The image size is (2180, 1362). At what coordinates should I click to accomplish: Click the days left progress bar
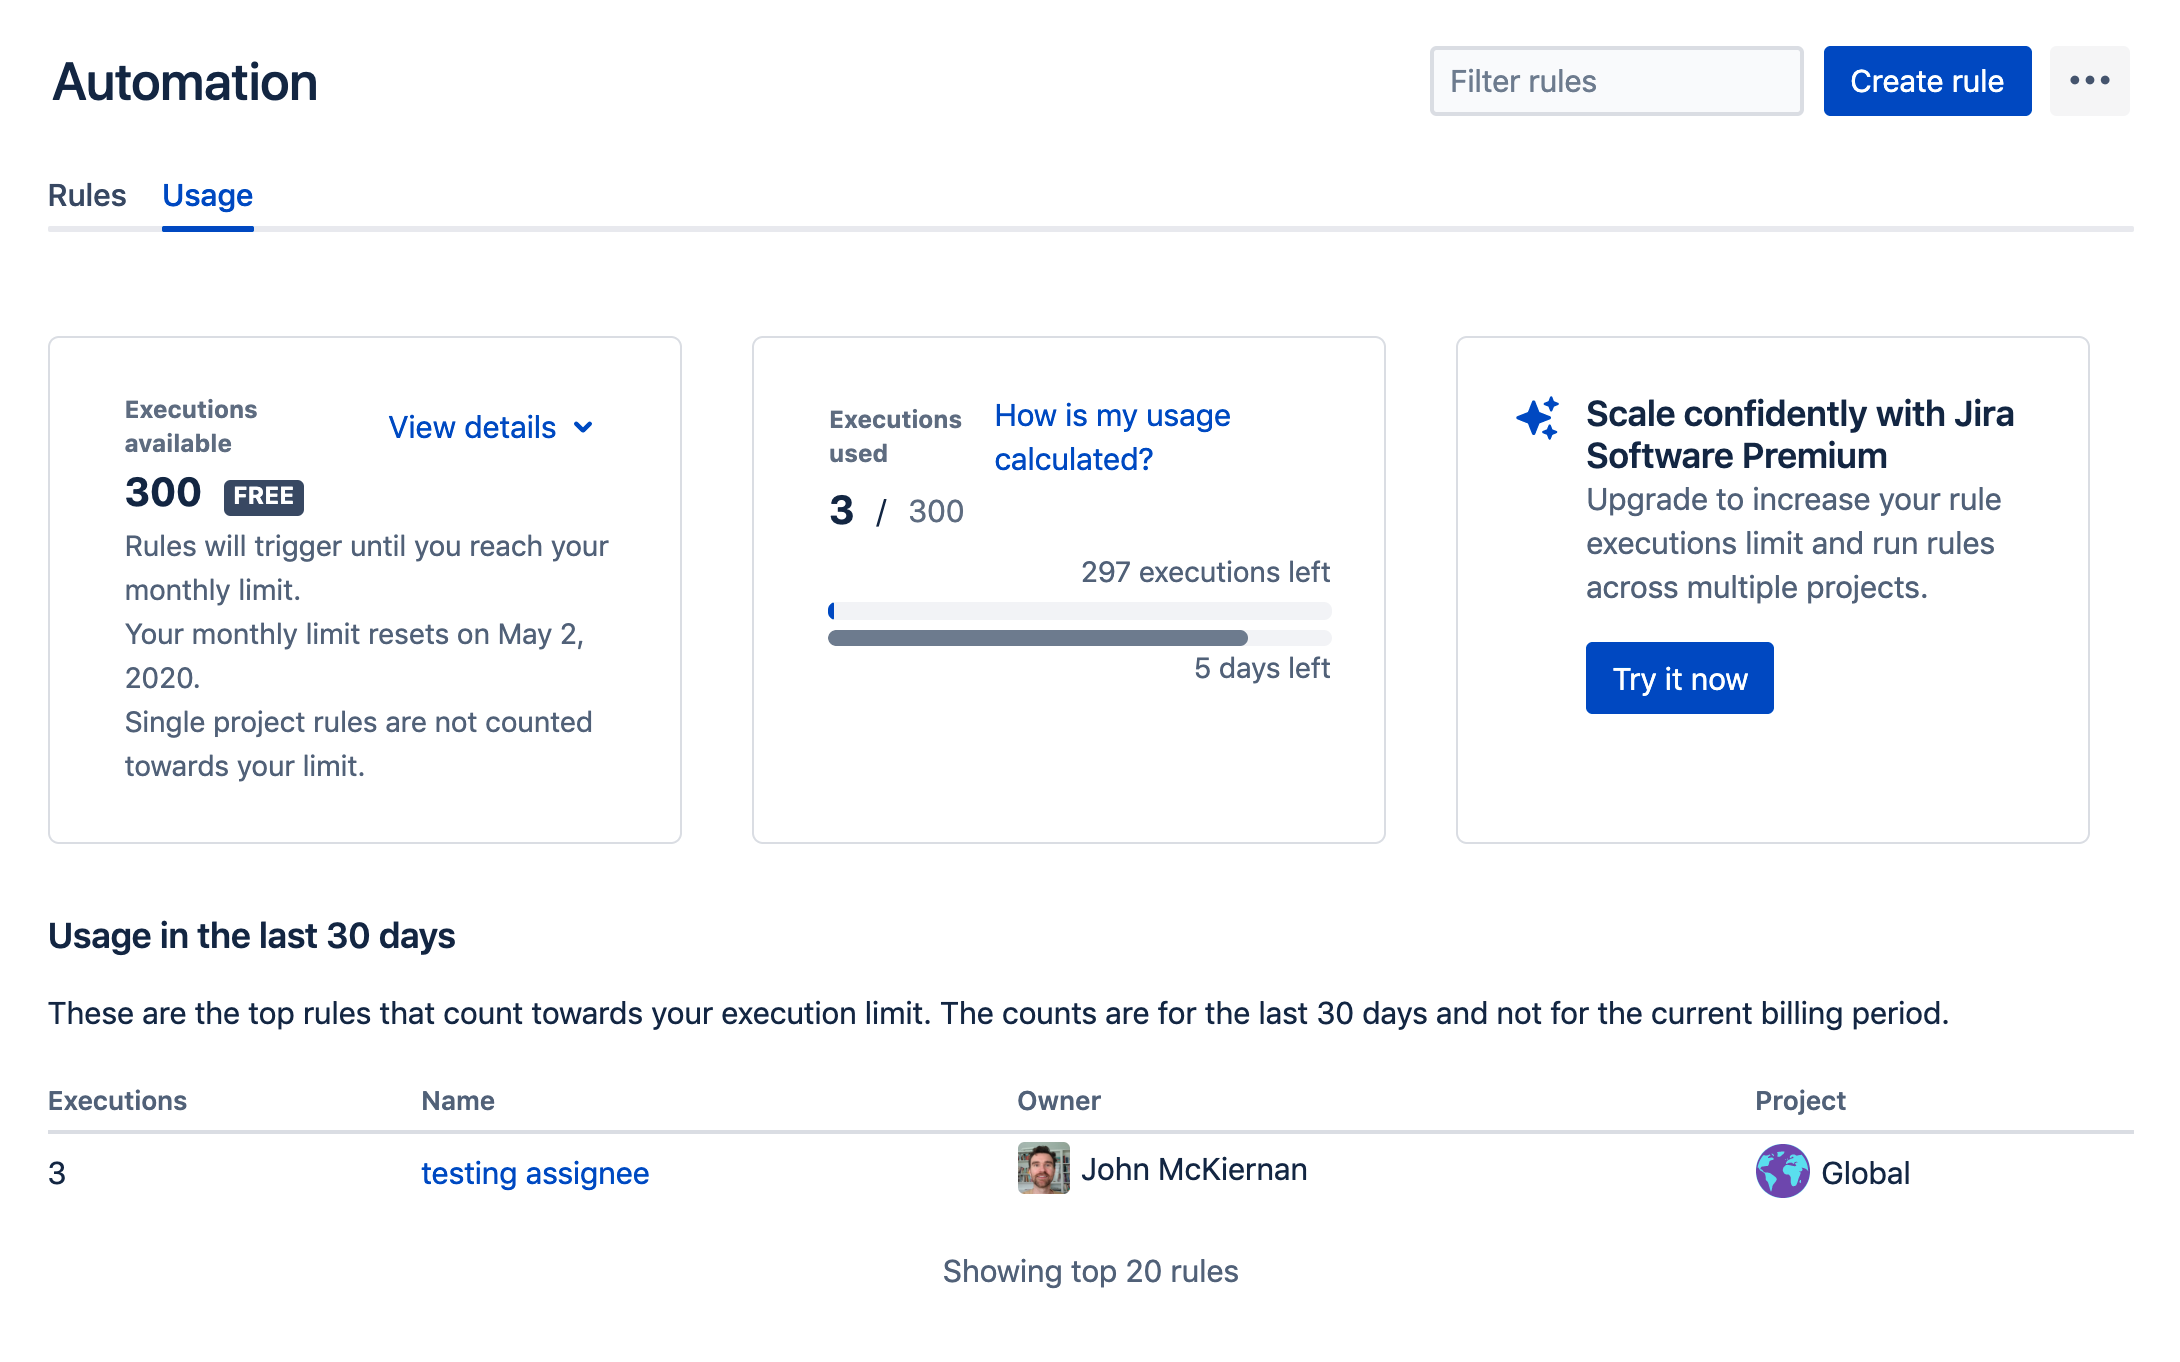pos(1079,638)
